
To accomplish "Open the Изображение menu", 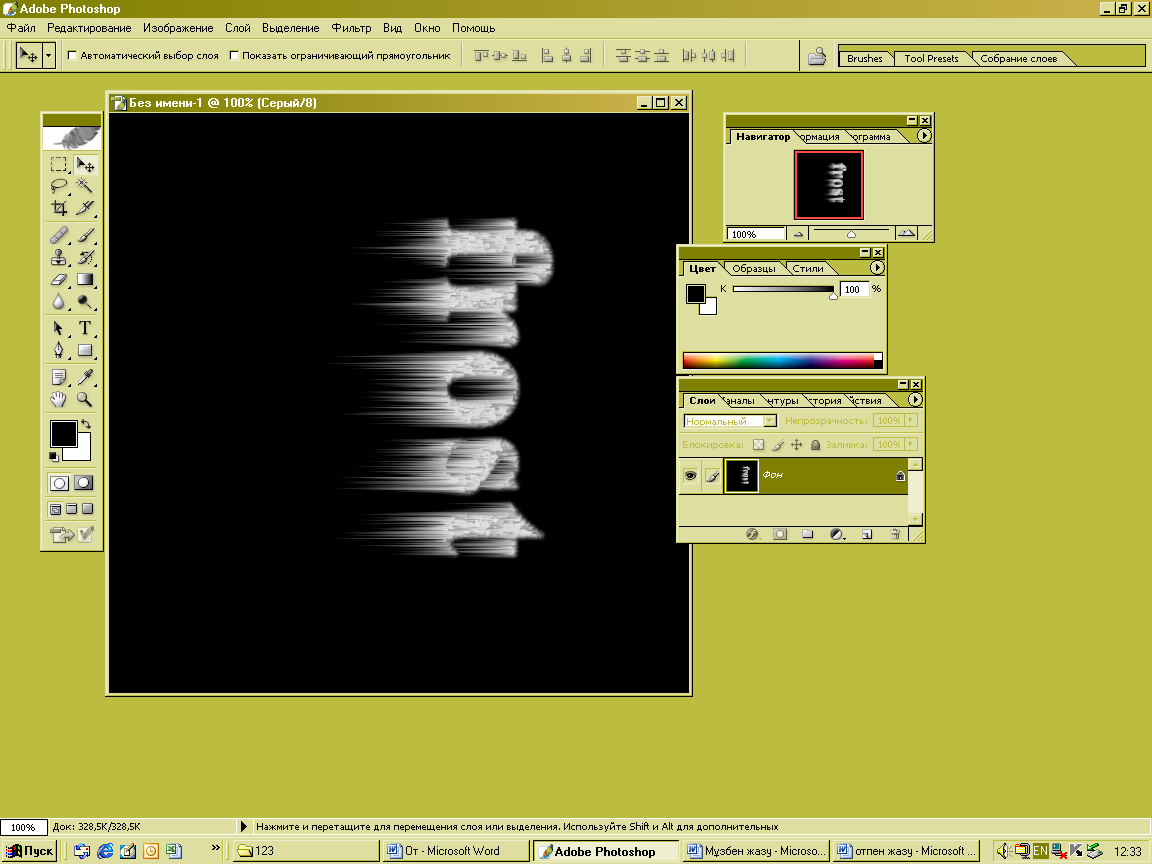I will coord(178,28).
